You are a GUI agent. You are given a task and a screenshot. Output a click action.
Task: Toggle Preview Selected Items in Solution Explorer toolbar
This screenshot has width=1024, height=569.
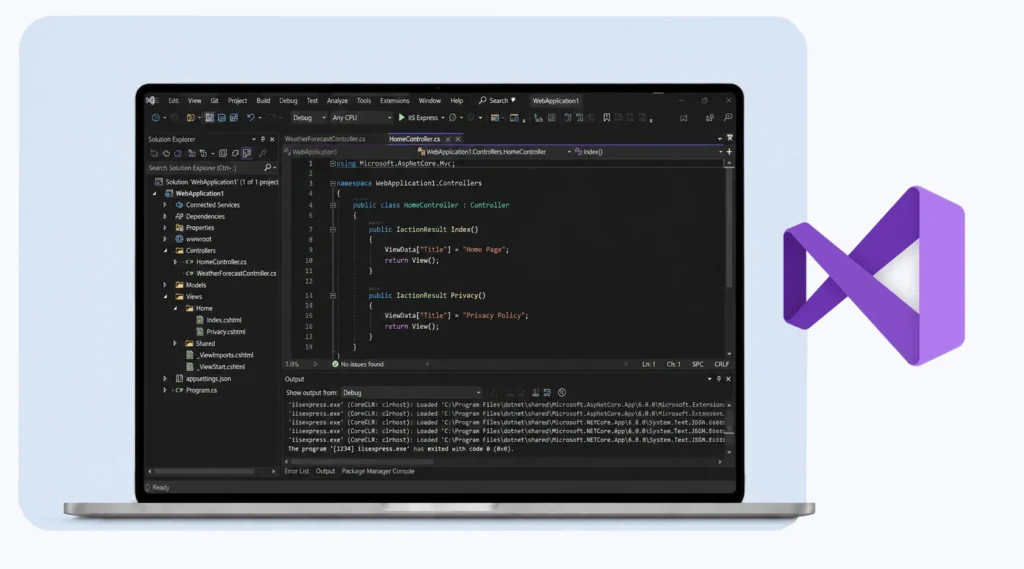247,154
